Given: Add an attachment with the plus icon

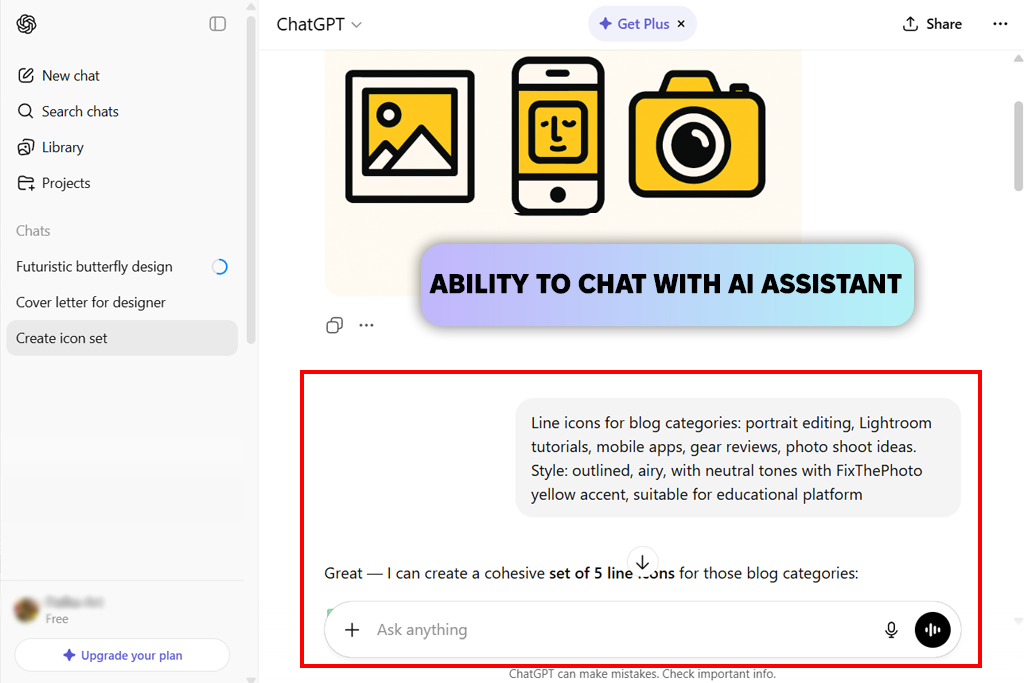Looking at the screenshot, I should (x=352, y=630).
